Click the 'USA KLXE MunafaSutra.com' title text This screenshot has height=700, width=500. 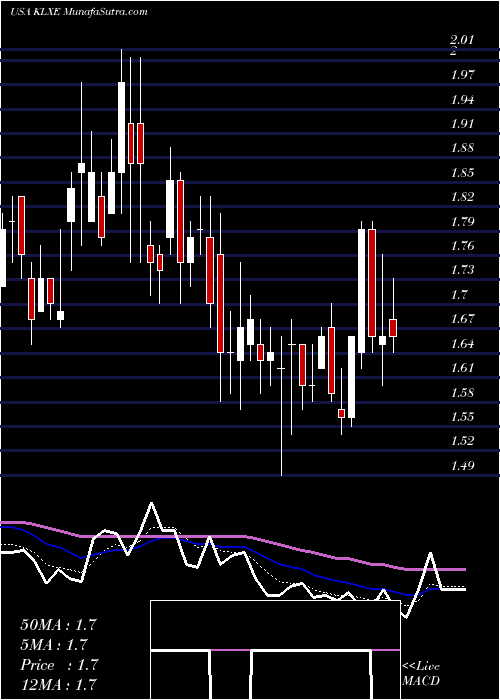pos(79,12)
